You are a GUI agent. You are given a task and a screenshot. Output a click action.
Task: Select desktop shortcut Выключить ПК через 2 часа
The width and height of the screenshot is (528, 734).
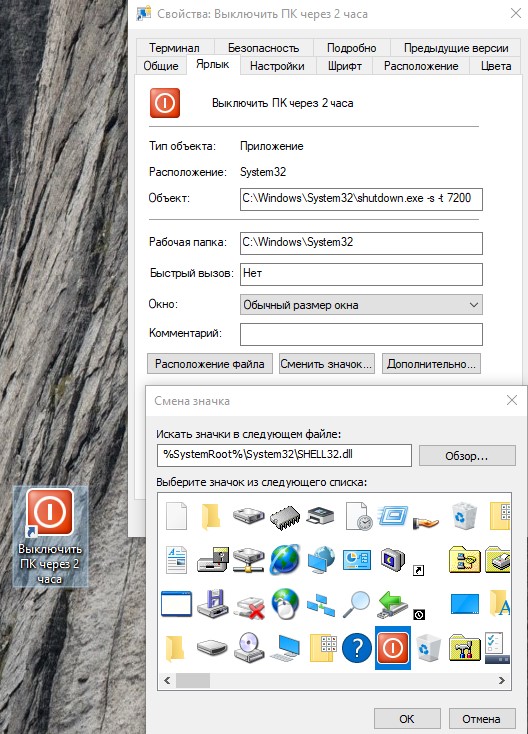point(50,536)
